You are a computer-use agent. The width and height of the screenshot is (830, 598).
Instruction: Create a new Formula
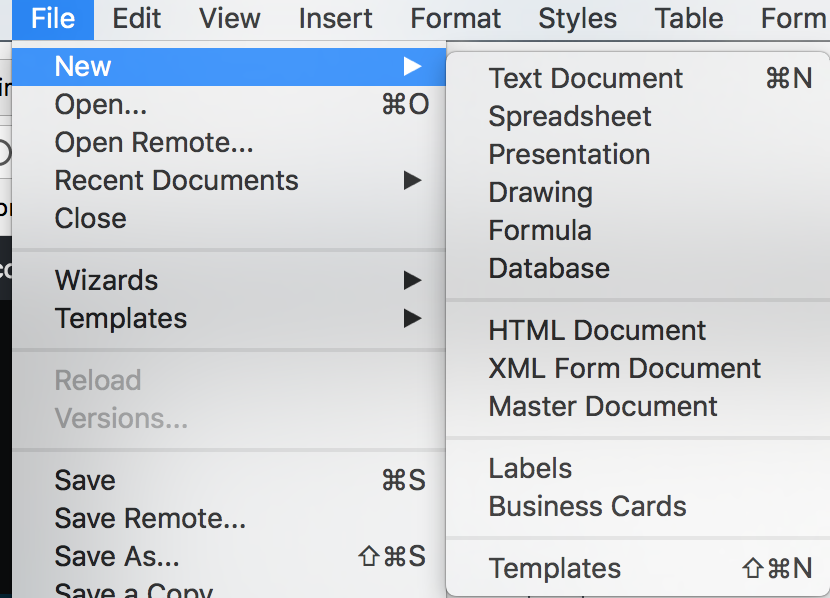pyautogui.click(x=638, y=231)
